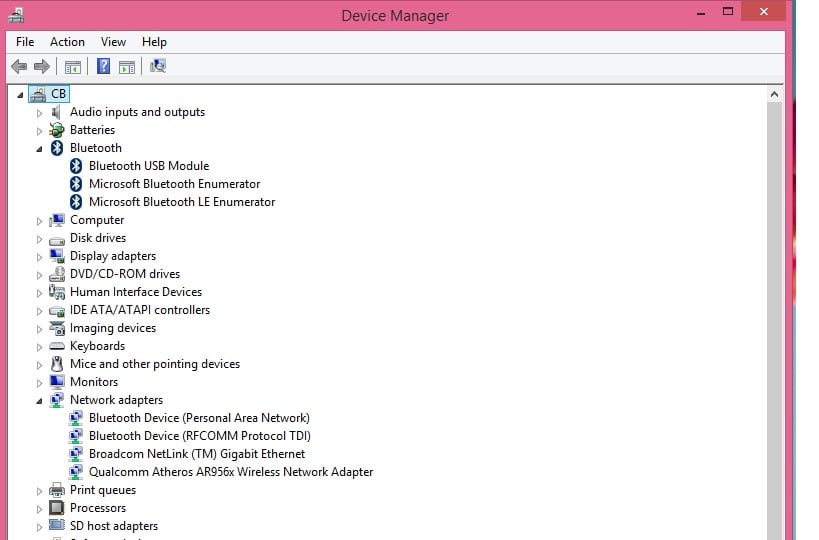The height and width of the screenshot is (540, 819).
Task: Click the Qualcomm Atheros adapter icon
Action: (76, 472)
